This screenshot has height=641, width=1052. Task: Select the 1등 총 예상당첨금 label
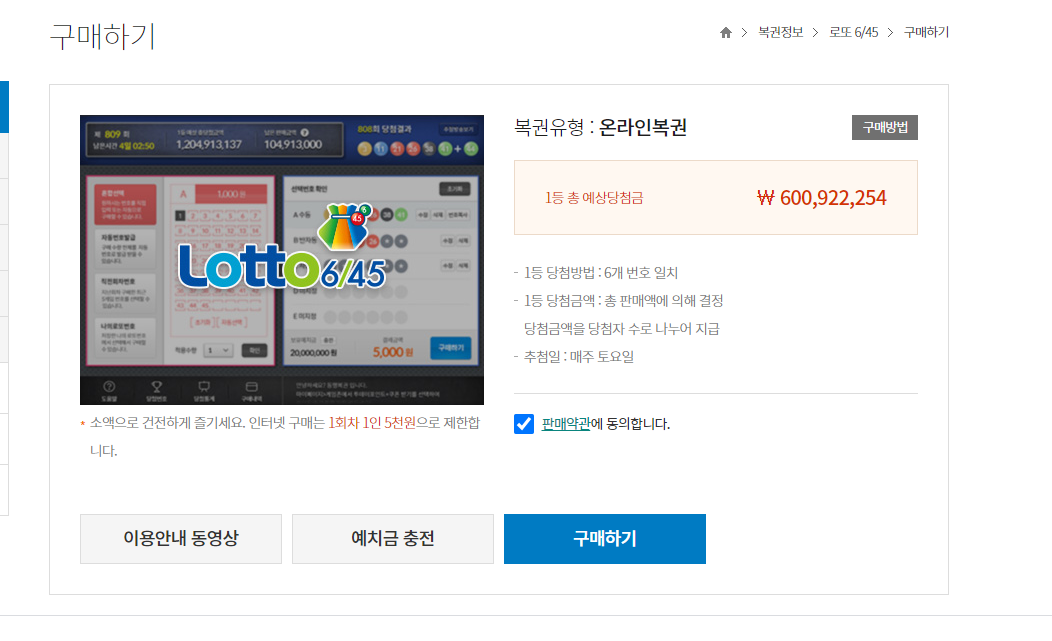pyautogui.click(x=594, y=197)
